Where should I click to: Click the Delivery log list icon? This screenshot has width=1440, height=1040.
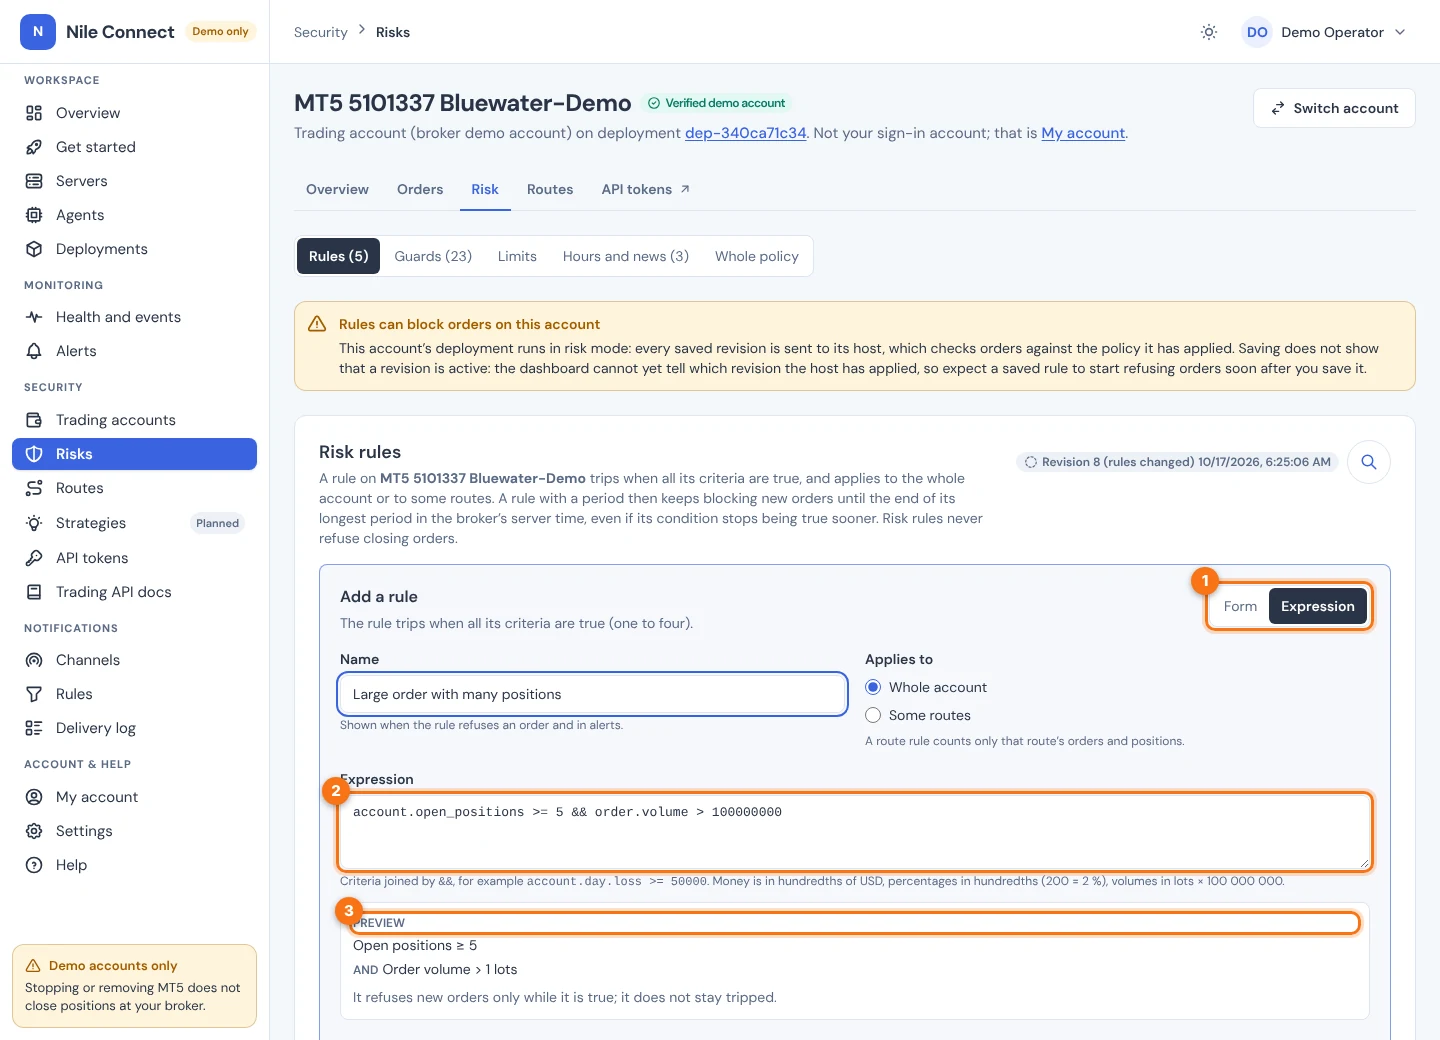34,728
